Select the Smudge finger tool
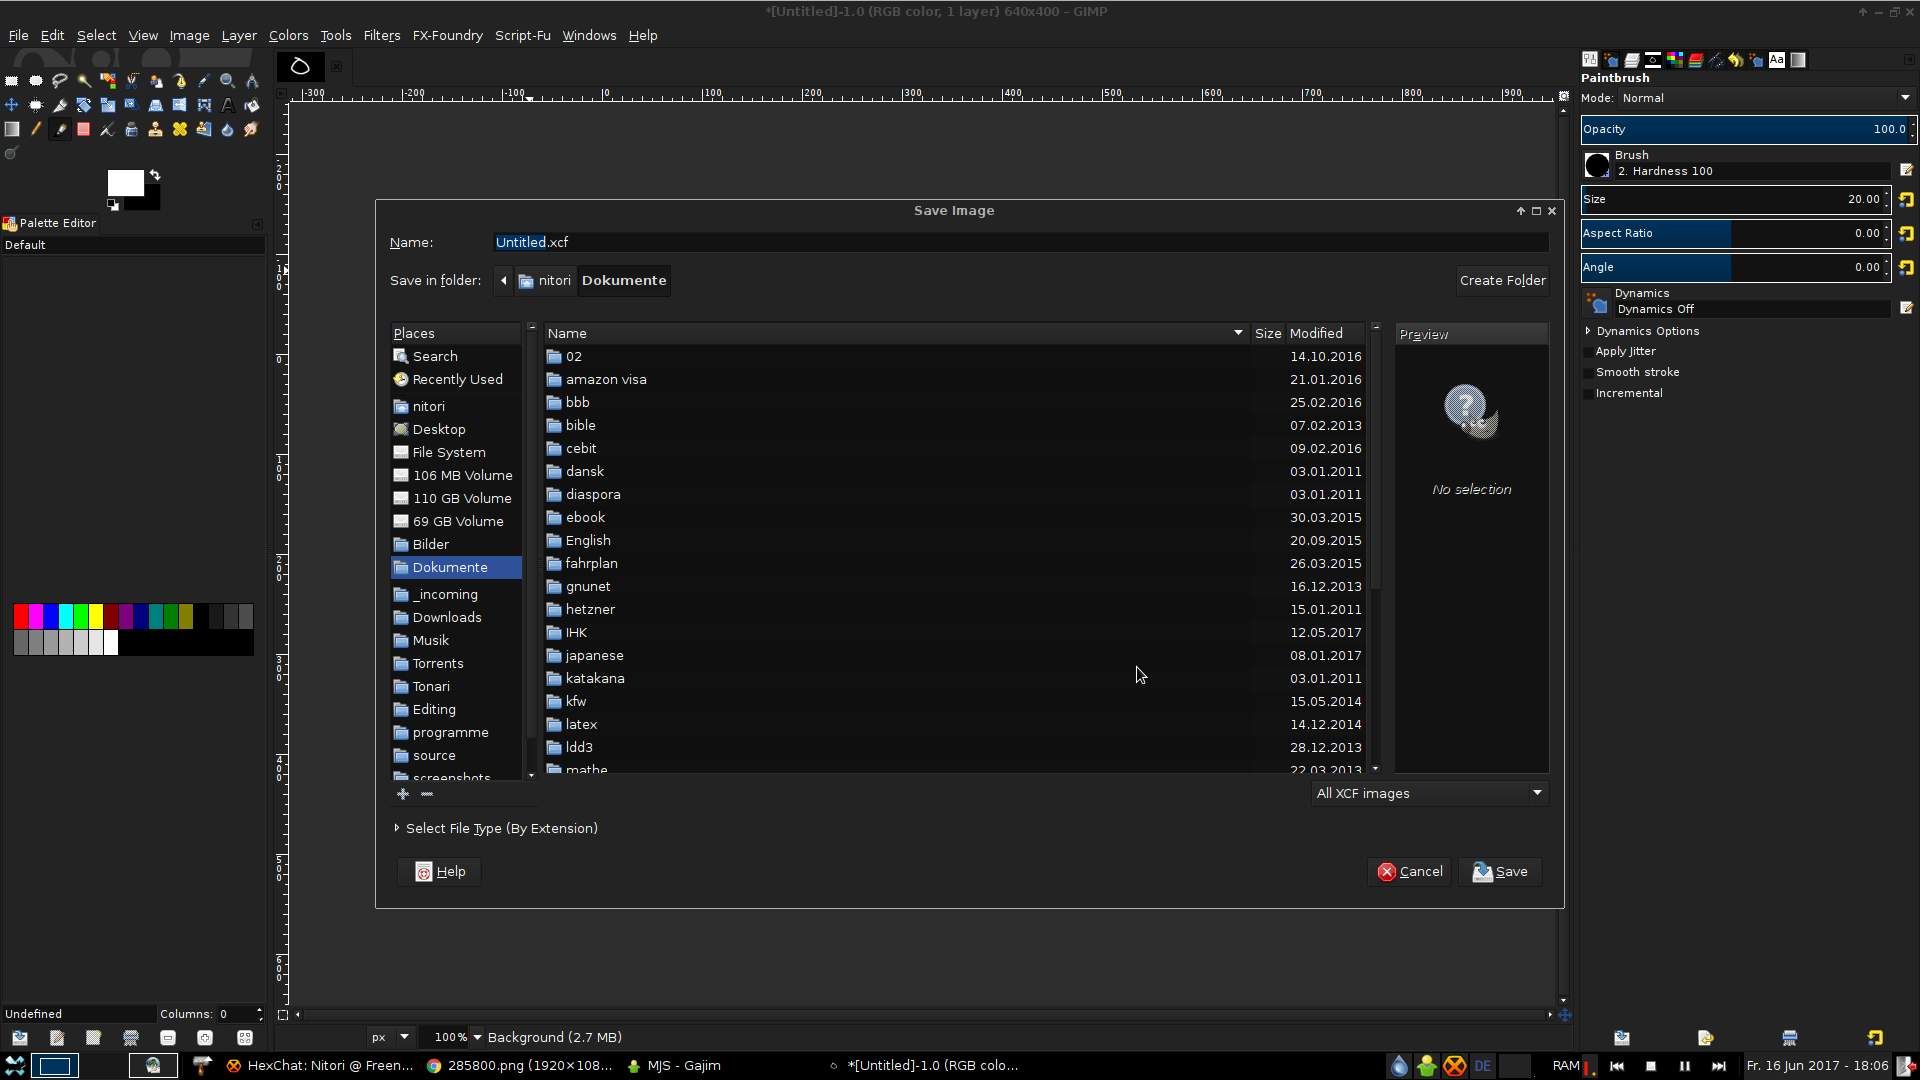The width and height of the screenshot is (1920, 1080). (x=252, y=129)
